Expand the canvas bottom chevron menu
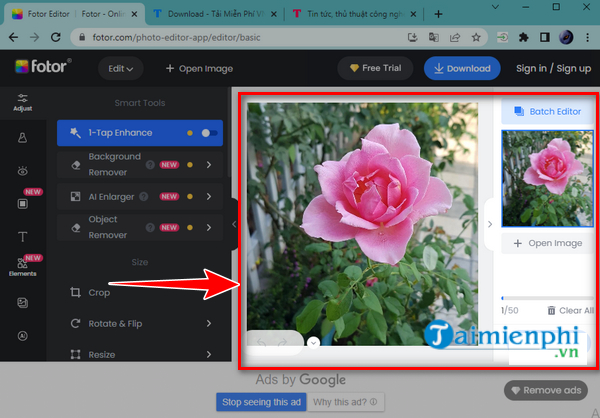Viewport: 600px width, 418px height. 313,343
